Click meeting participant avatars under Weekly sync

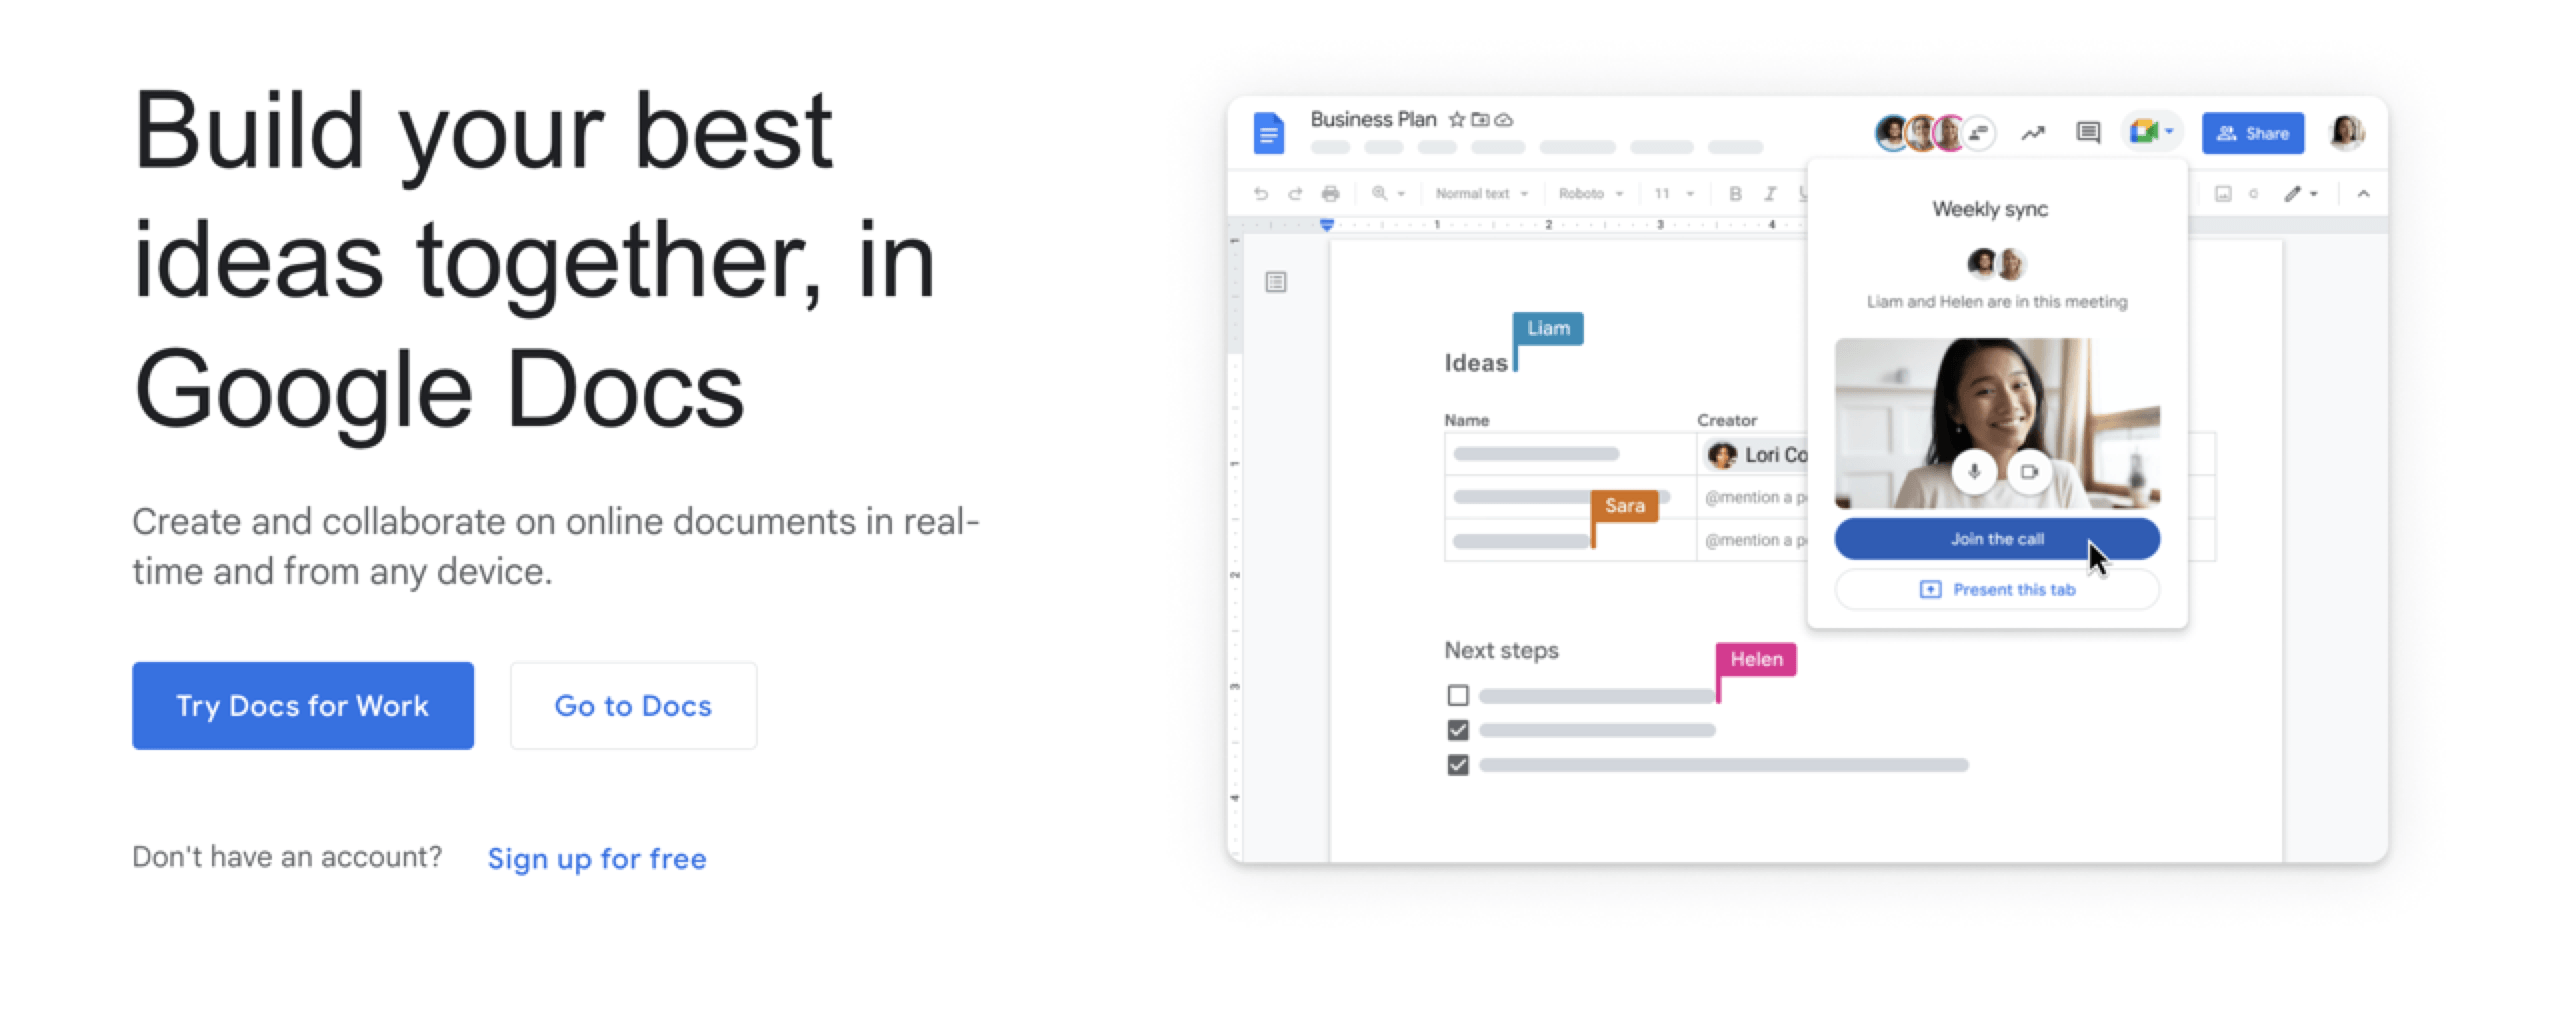1996,264
